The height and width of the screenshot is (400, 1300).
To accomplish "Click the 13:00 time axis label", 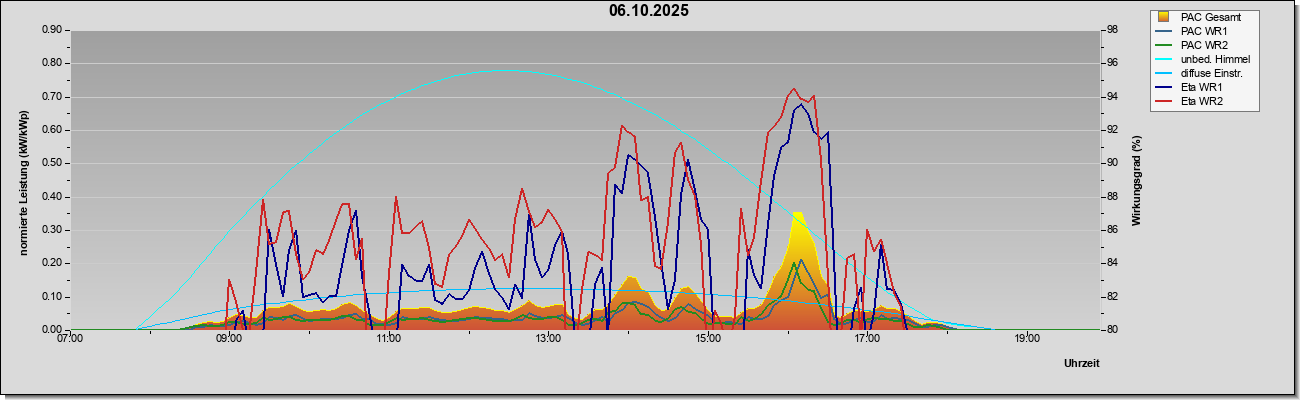I will coord(548,339).
